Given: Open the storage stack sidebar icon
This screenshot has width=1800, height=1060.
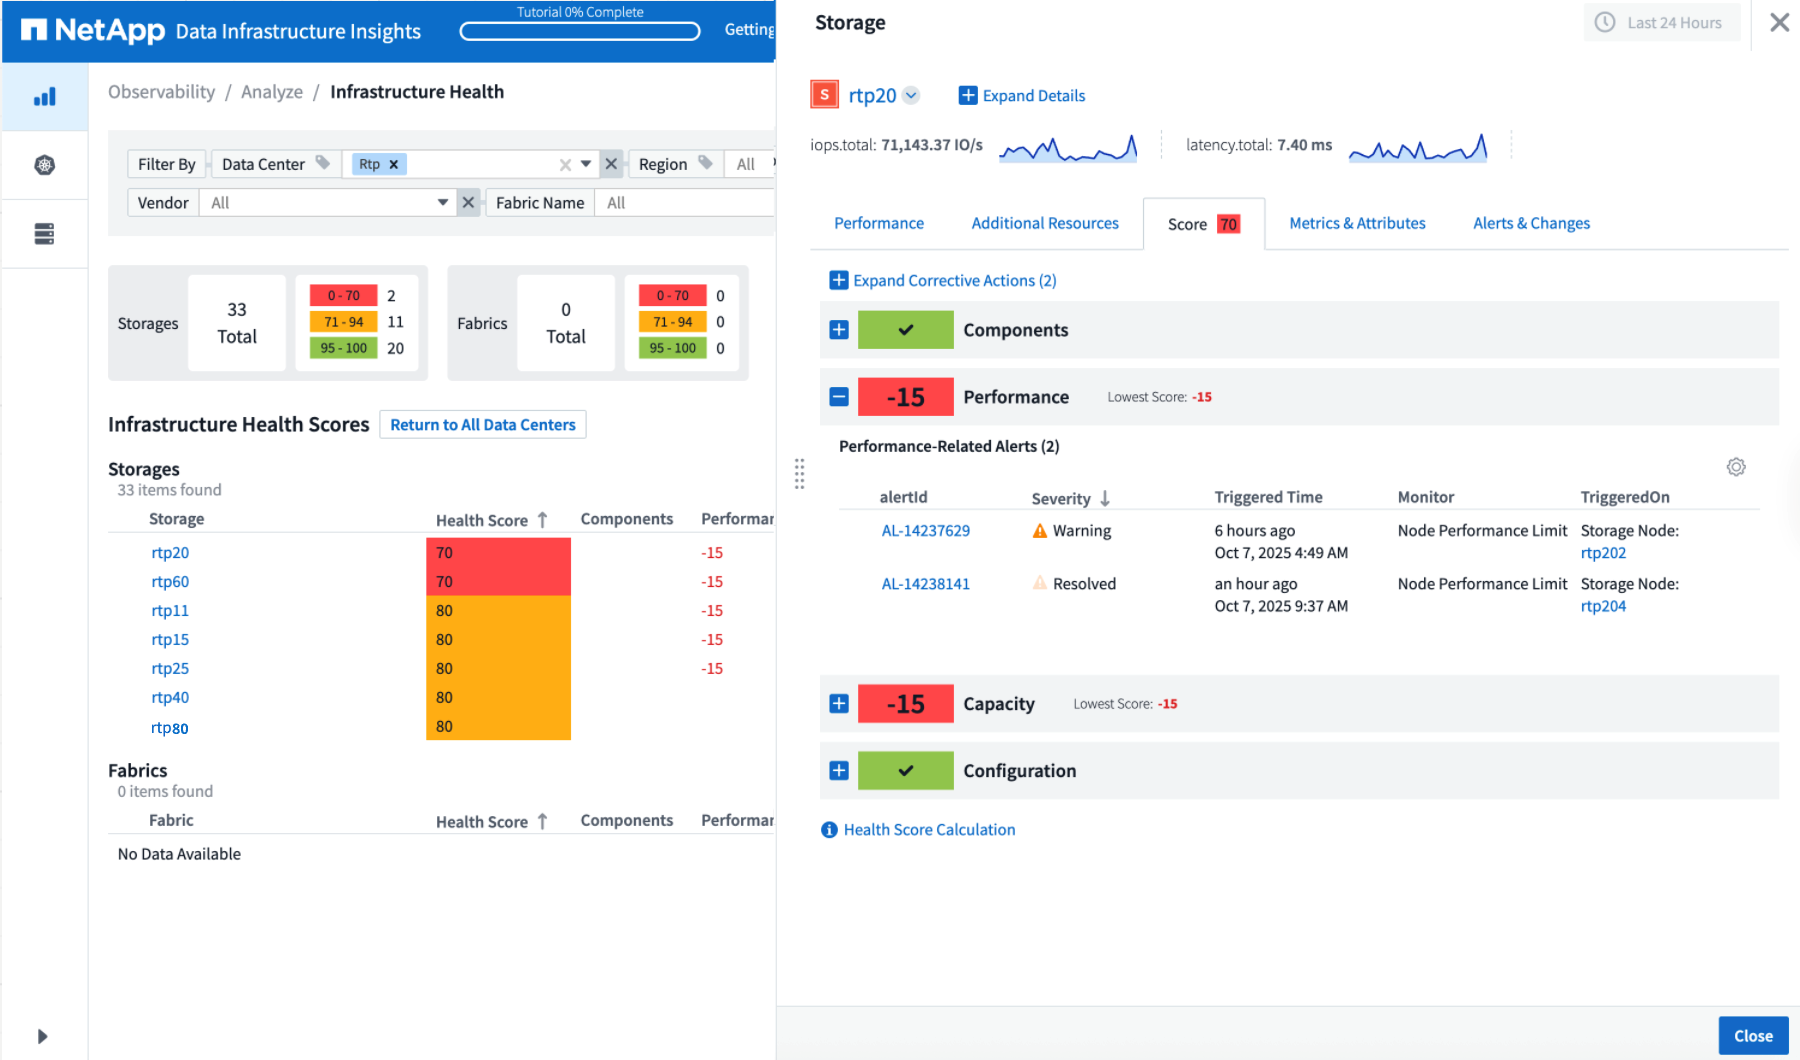Looking at the screenshot, I should pos(45,234).
